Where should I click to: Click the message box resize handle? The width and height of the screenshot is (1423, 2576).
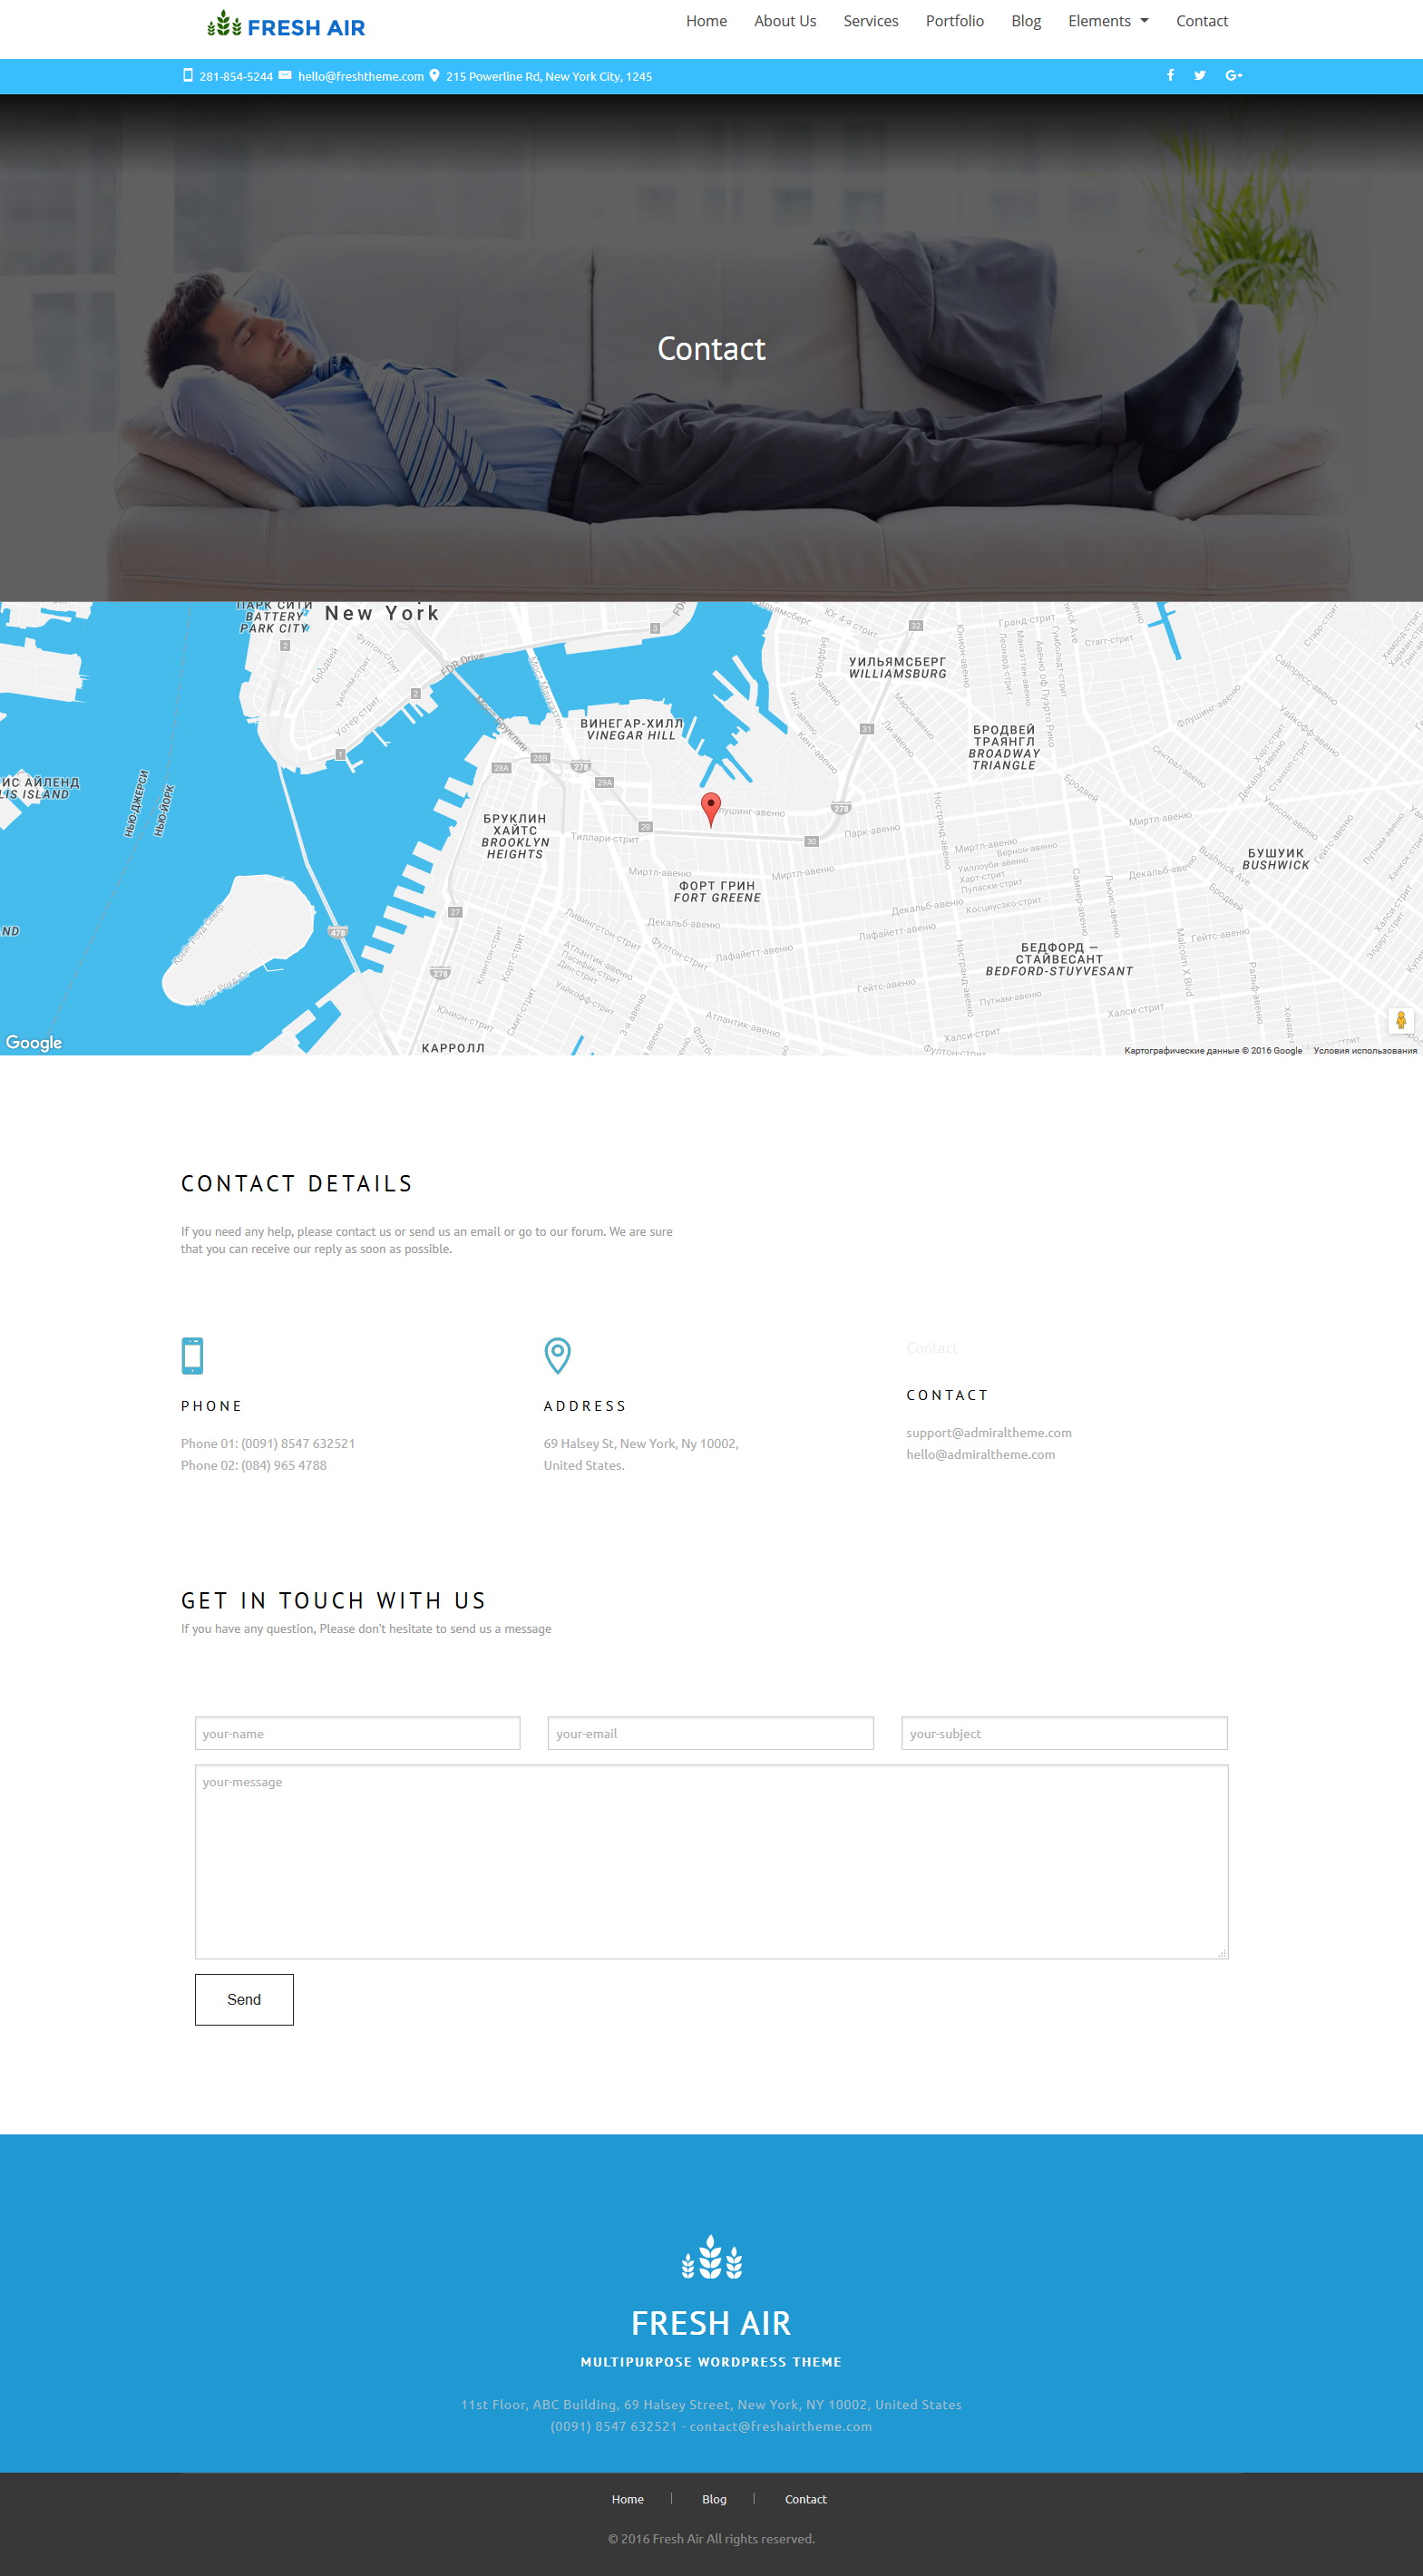(x=1222, y=1953)
